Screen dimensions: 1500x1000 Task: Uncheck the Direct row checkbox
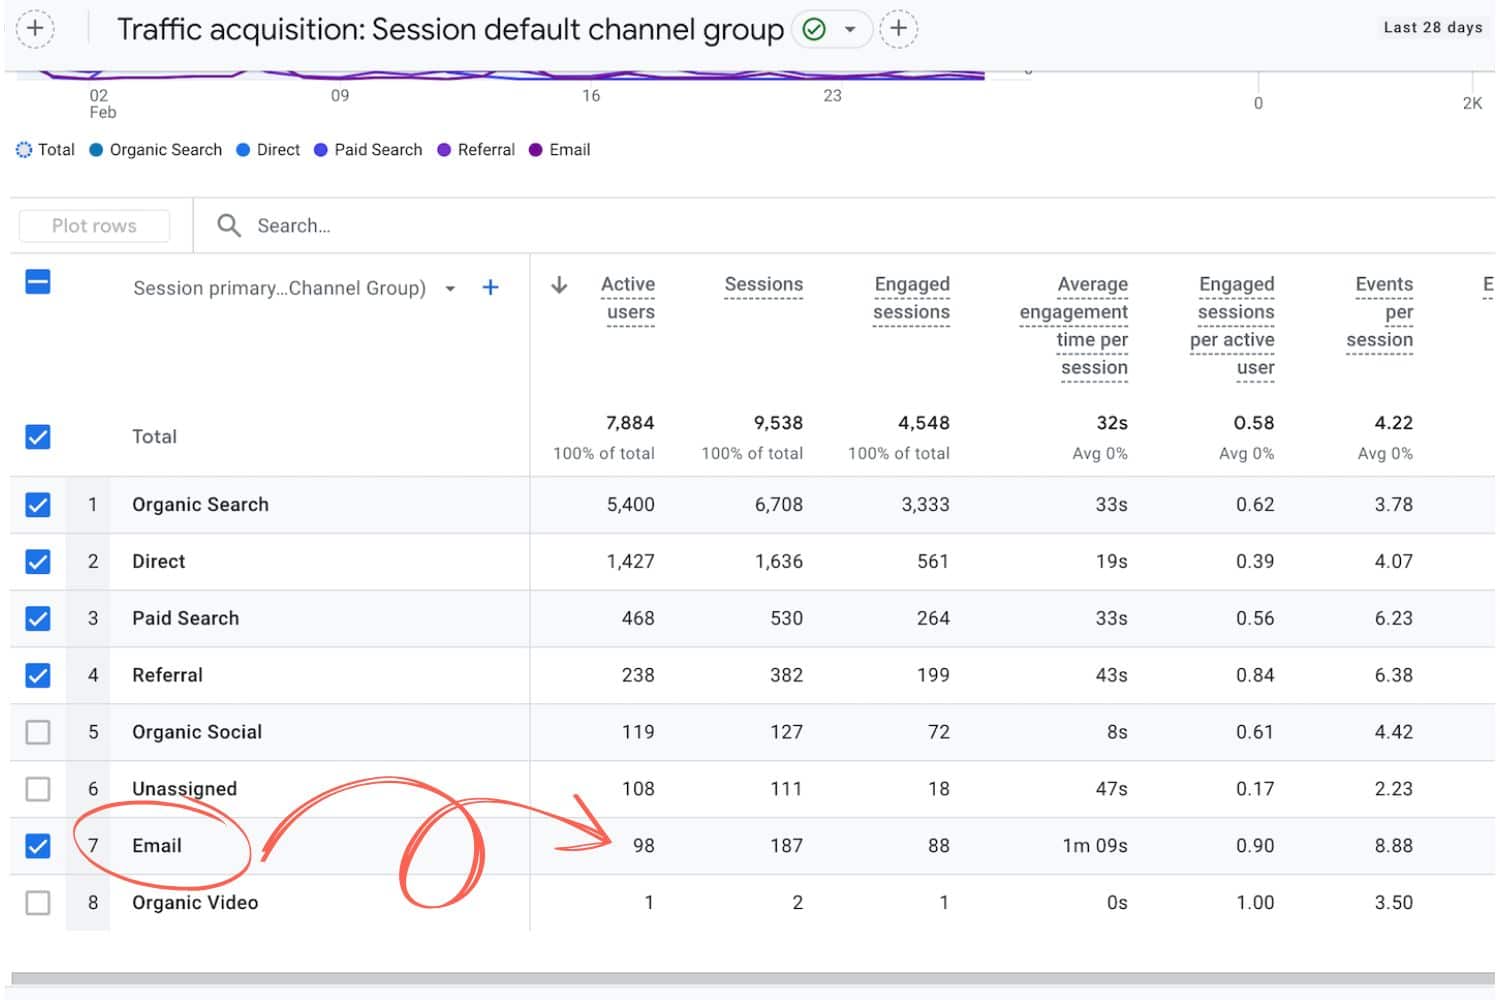pos(38,562)
